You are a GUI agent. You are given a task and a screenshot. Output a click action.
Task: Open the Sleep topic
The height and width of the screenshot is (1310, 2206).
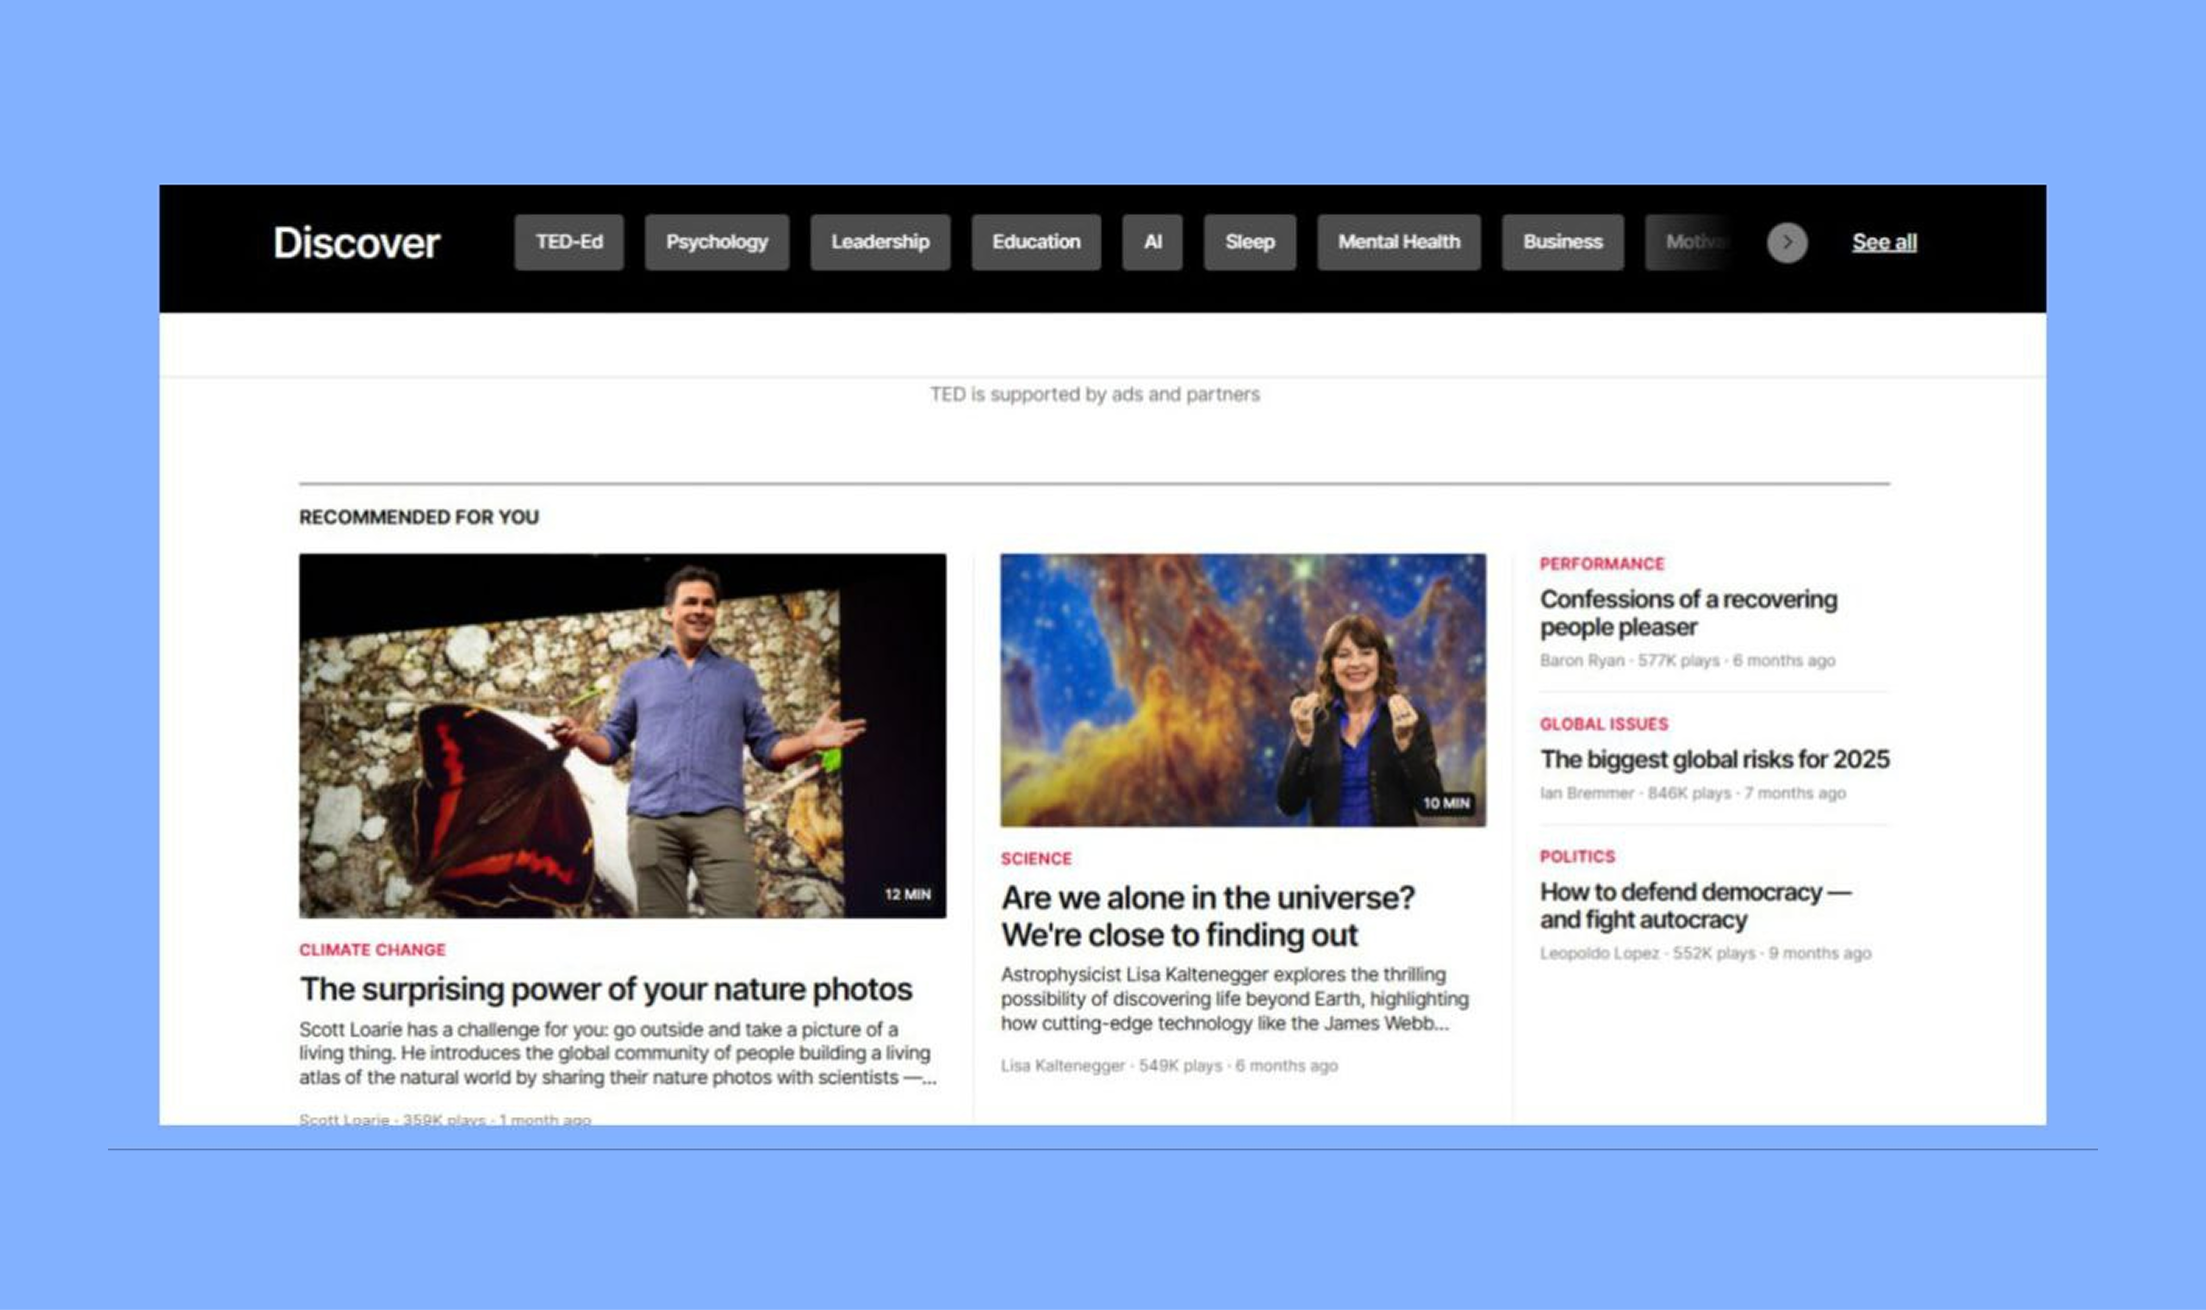[1249, 243]
